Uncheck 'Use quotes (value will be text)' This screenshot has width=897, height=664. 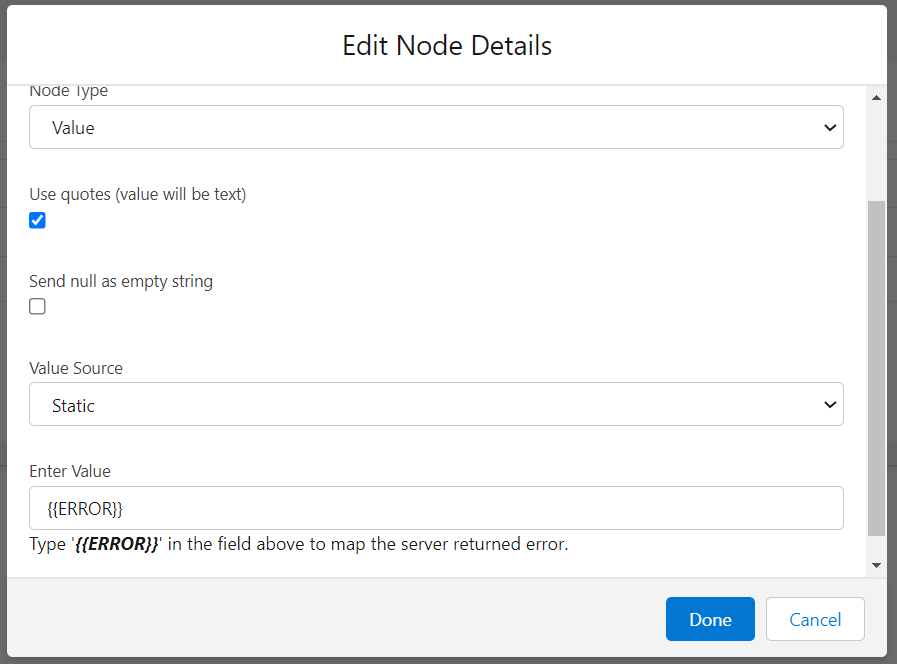[37, 220]
